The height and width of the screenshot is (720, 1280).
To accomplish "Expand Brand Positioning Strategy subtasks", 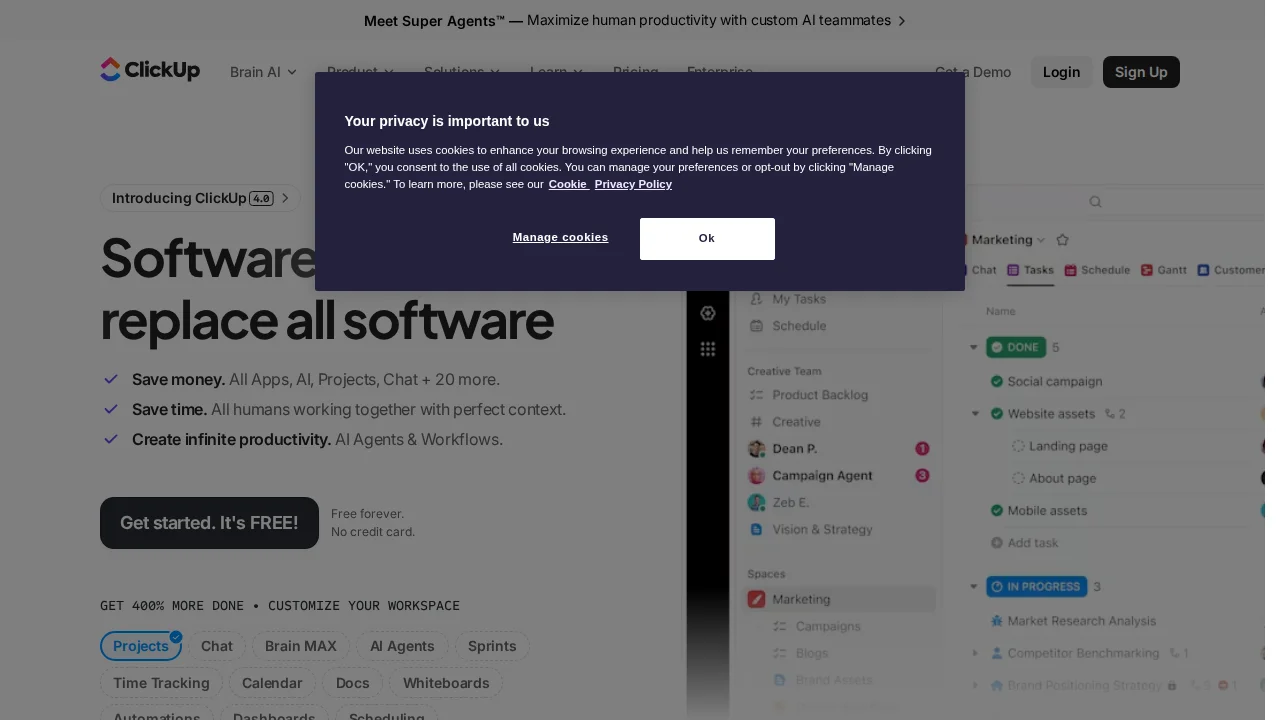I will click(976, 685).
